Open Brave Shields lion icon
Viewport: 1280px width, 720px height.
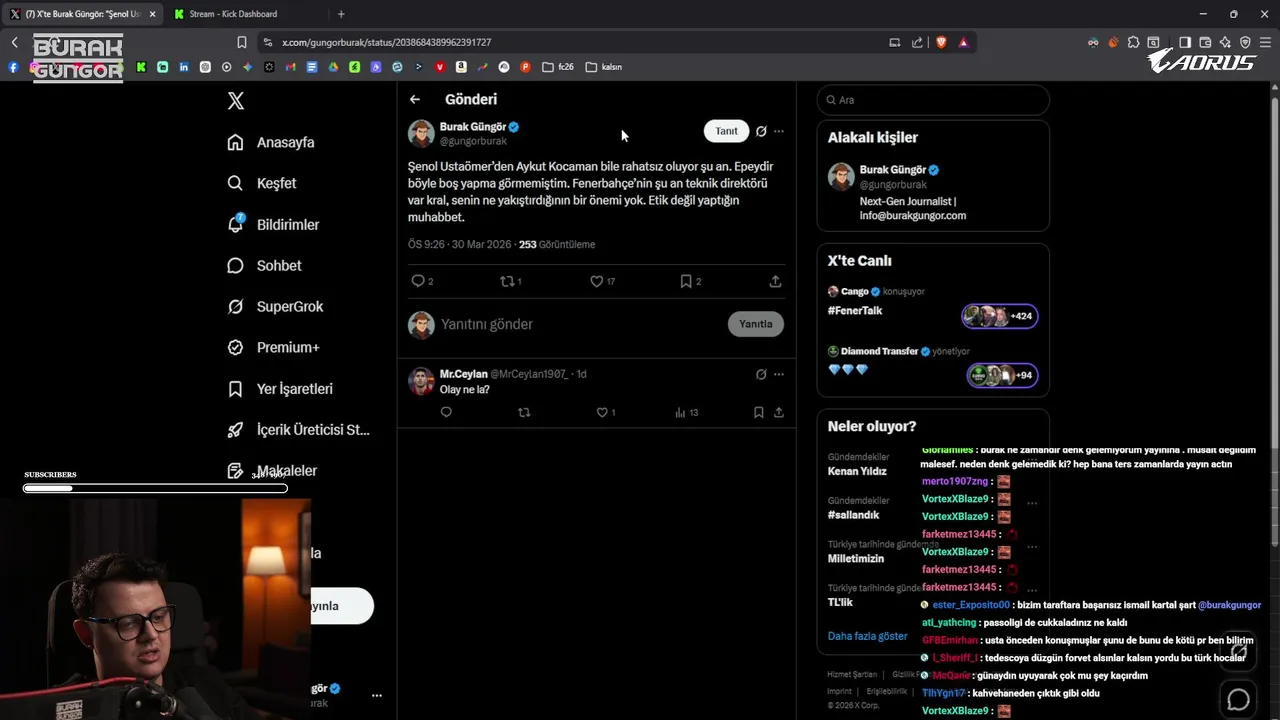pyautogui.click(x=941, y=42)
